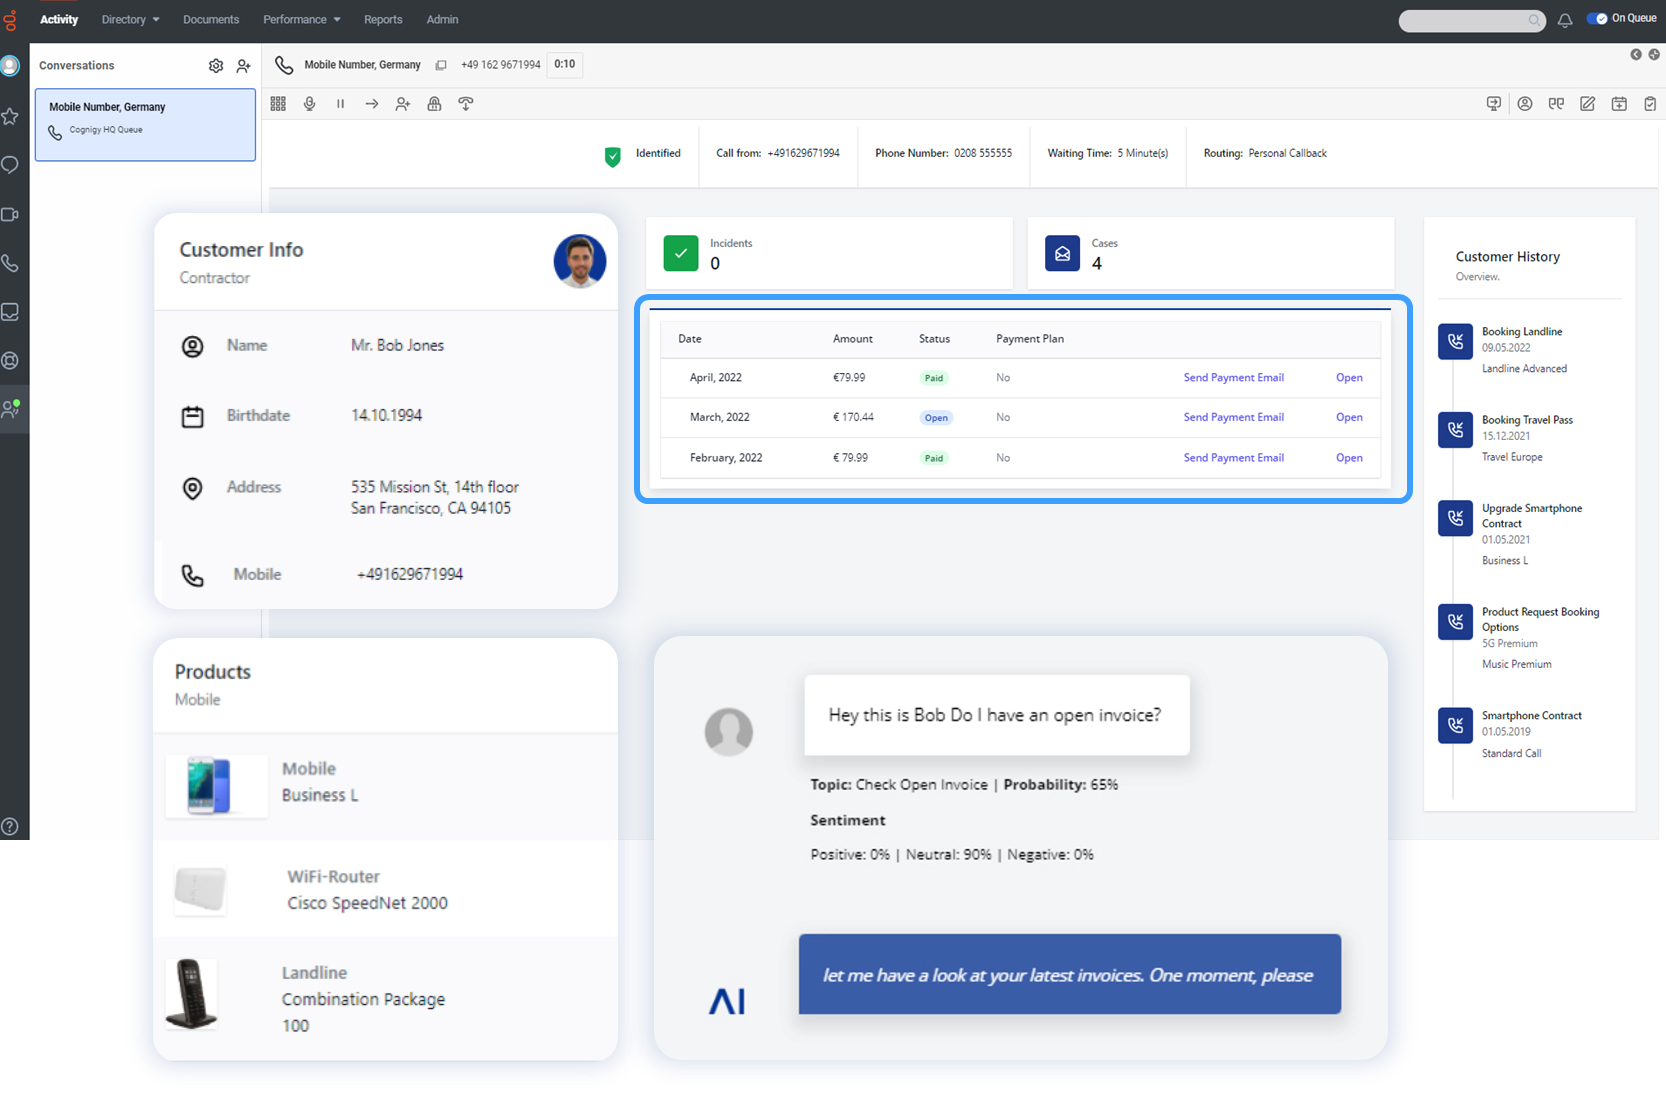
Task: Switch to the Reports menu item
Action: [x=383, y=19]
